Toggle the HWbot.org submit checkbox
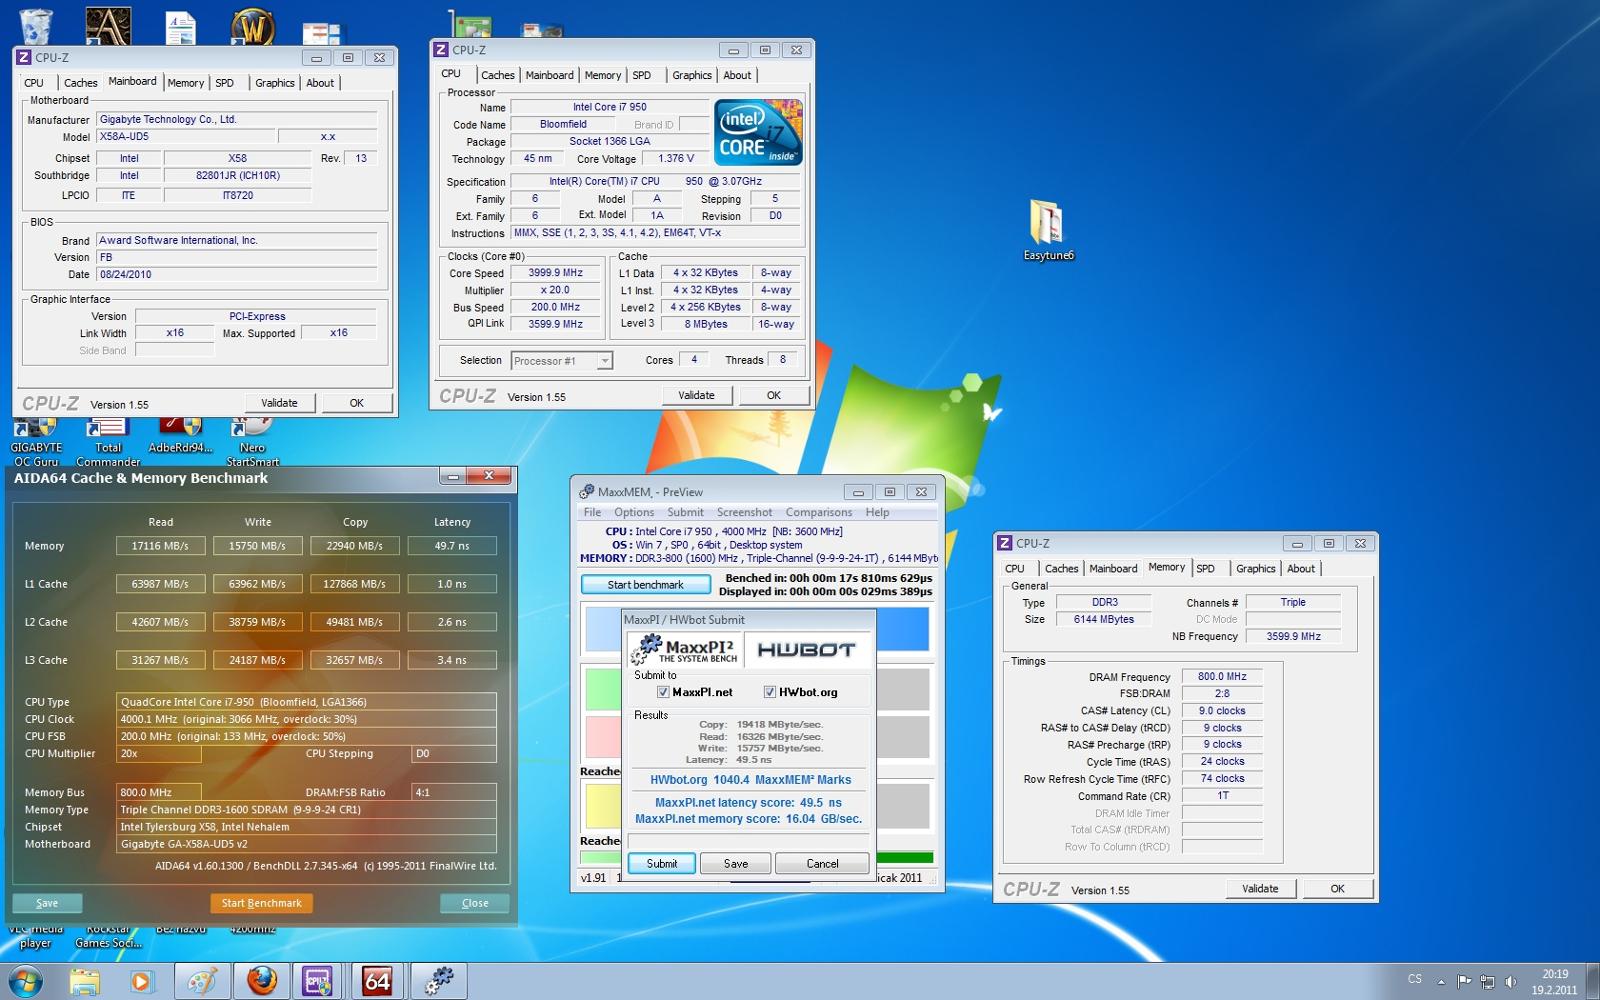Screen dimensions: 1600x1000 [x=770, y=692]
